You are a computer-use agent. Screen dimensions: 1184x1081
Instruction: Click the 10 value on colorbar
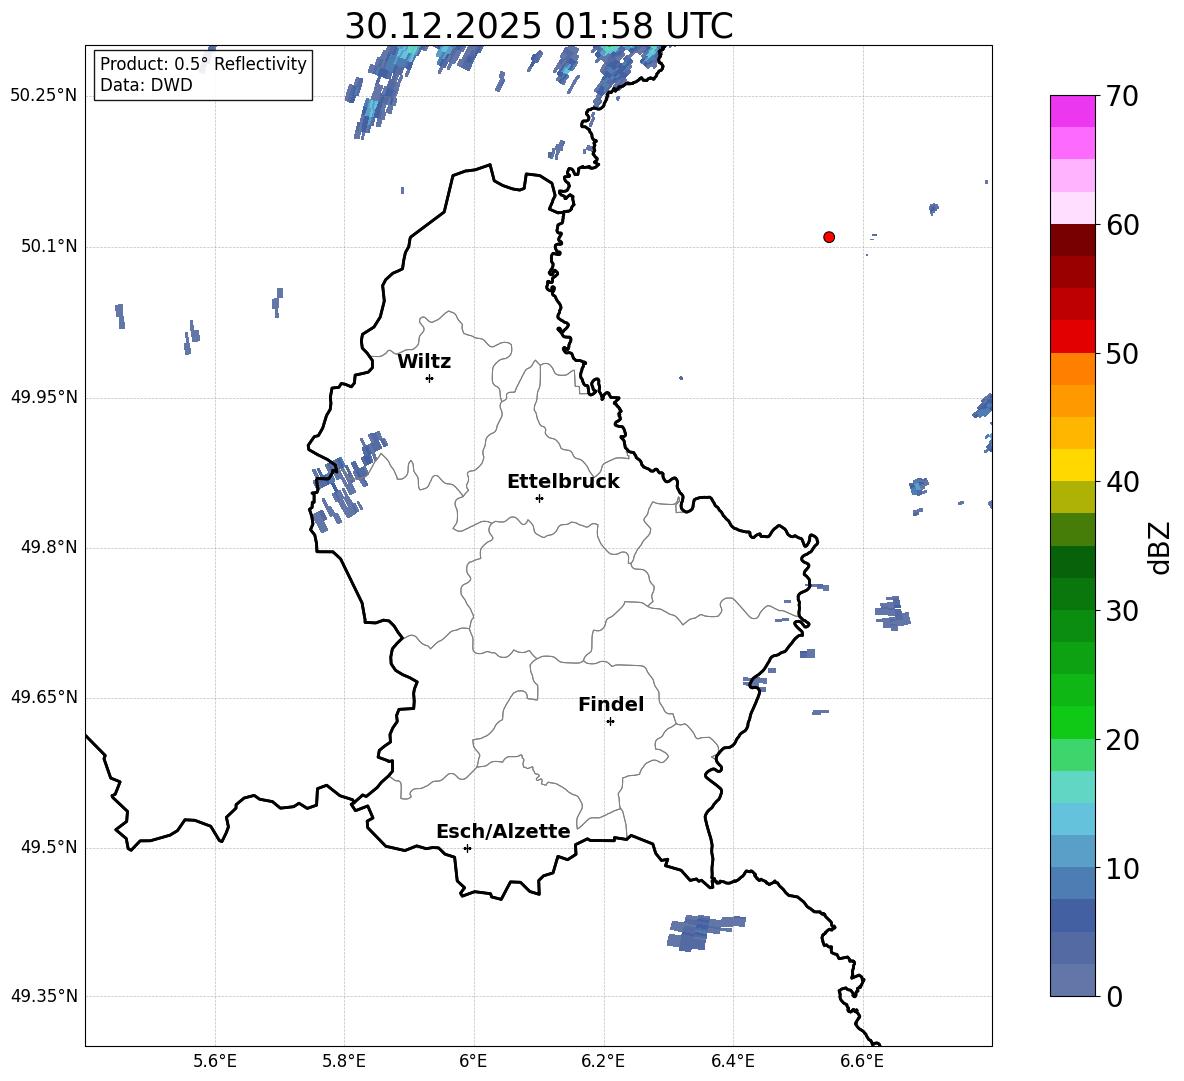pos(1122,869)
